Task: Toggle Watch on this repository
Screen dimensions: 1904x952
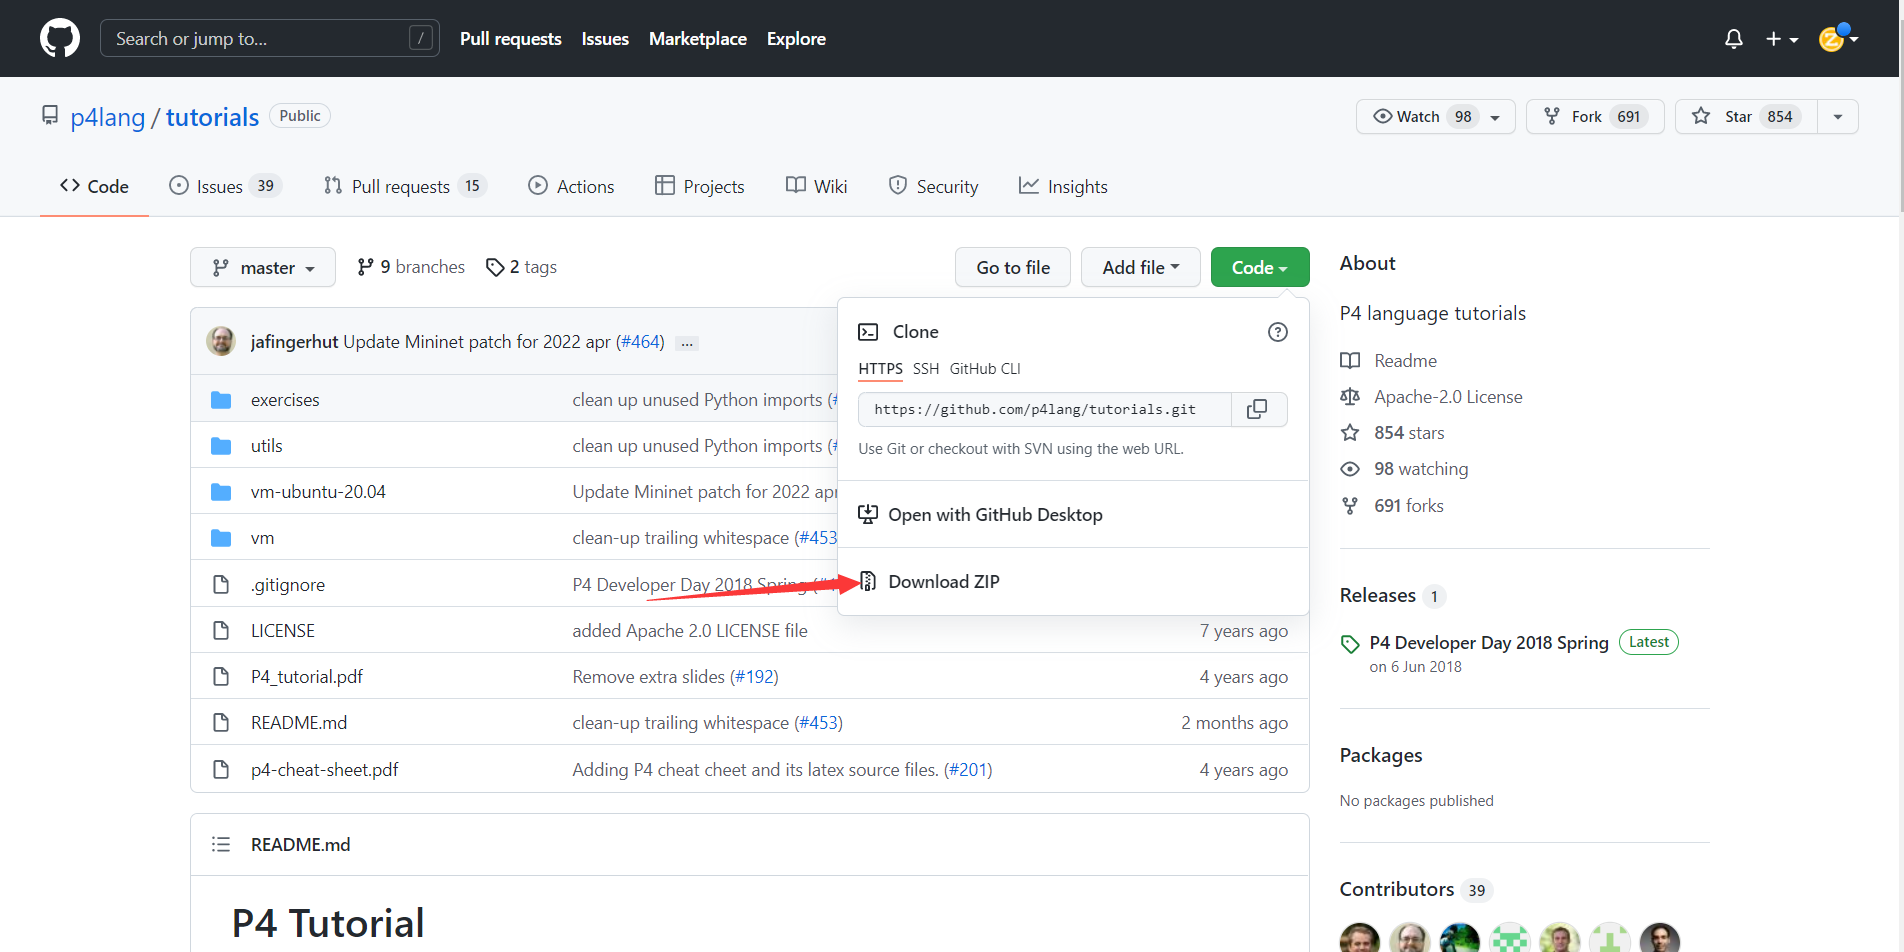Action: point(1436,116)
